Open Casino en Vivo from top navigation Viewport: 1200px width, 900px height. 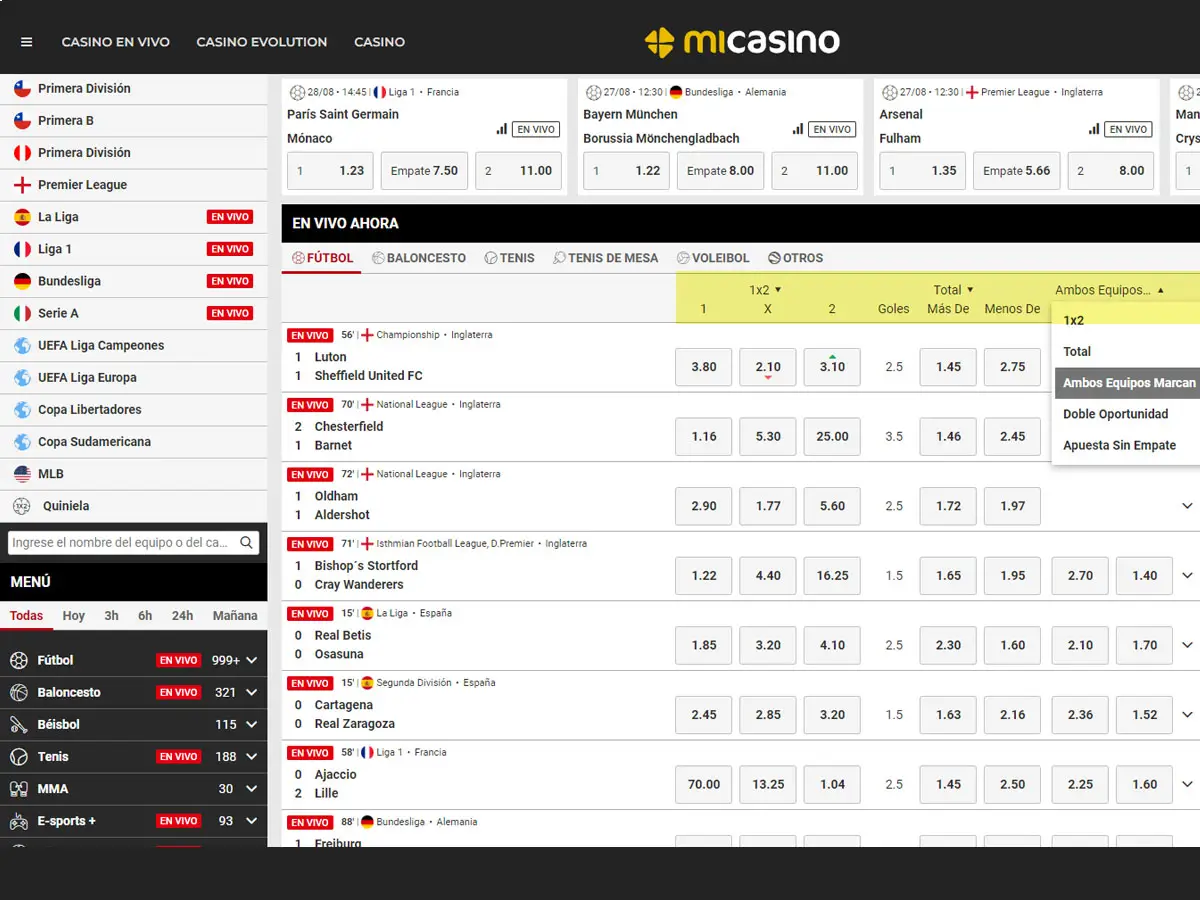tap(116, 42)
